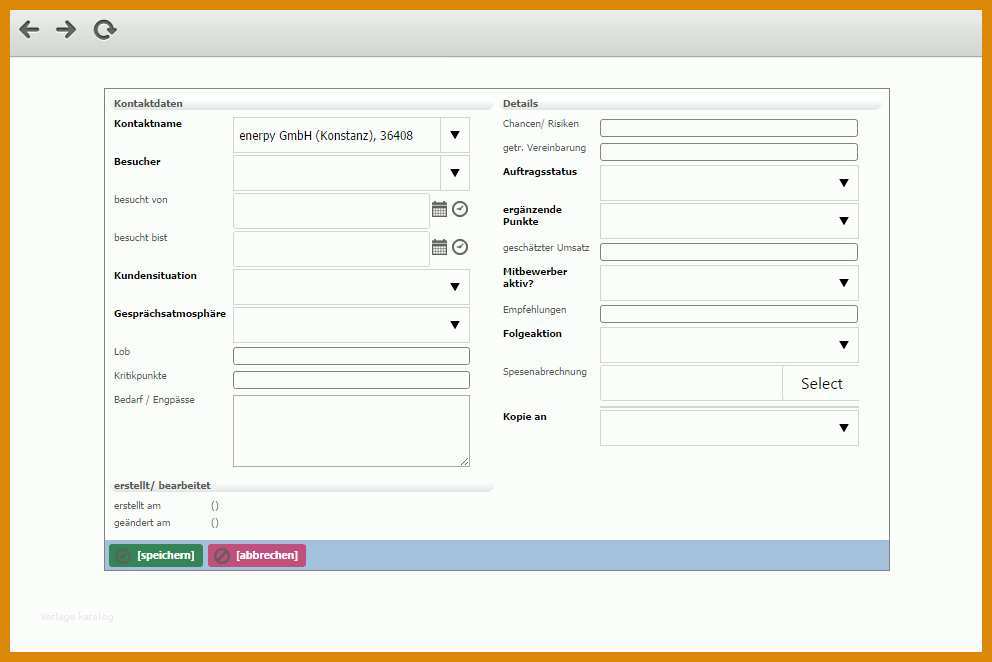
Task: Click the Details section heading
Action: 520,103
